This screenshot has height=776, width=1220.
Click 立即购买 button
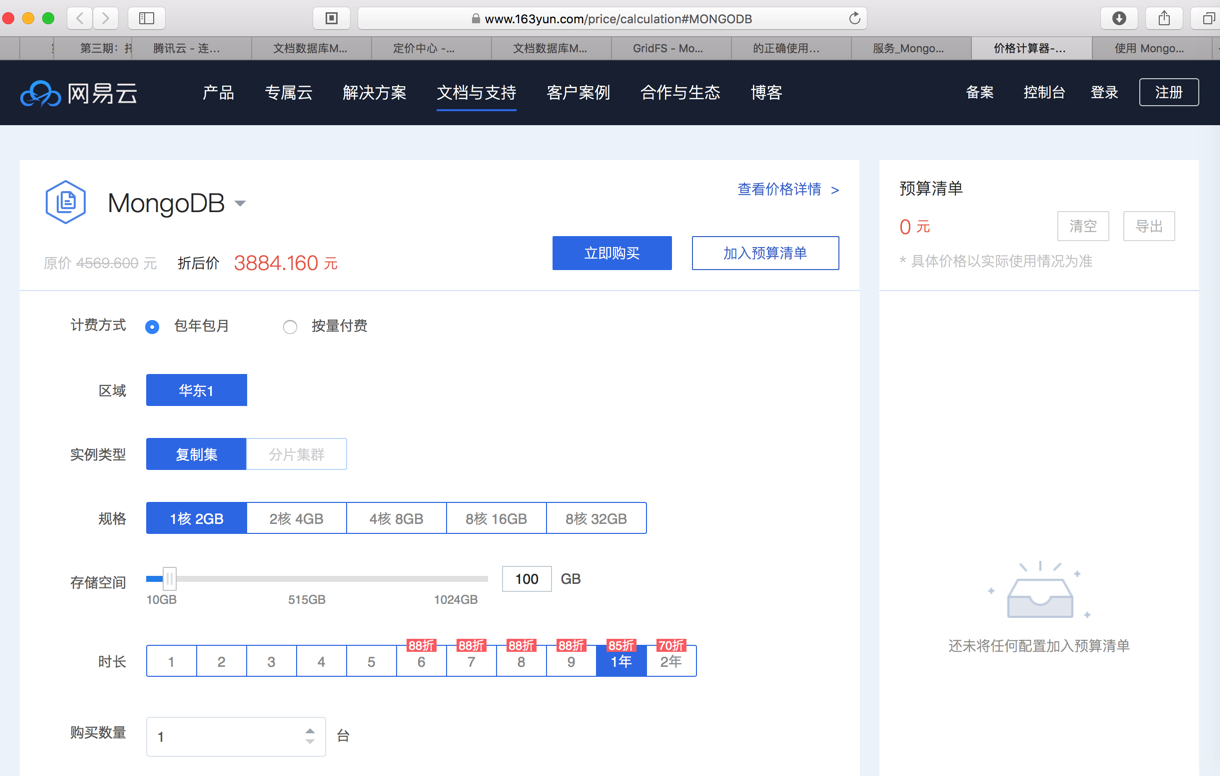tap(612, 253)
